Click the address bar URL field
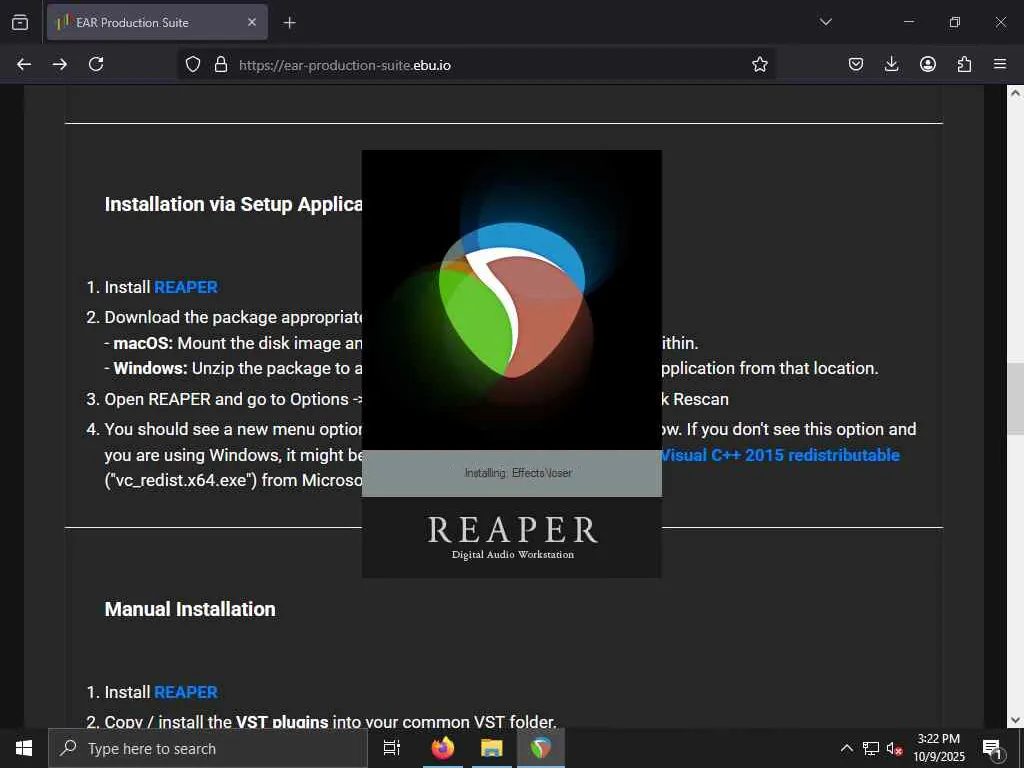The image size is (1024, 768). pyautogui.click(x=477, y=65)
